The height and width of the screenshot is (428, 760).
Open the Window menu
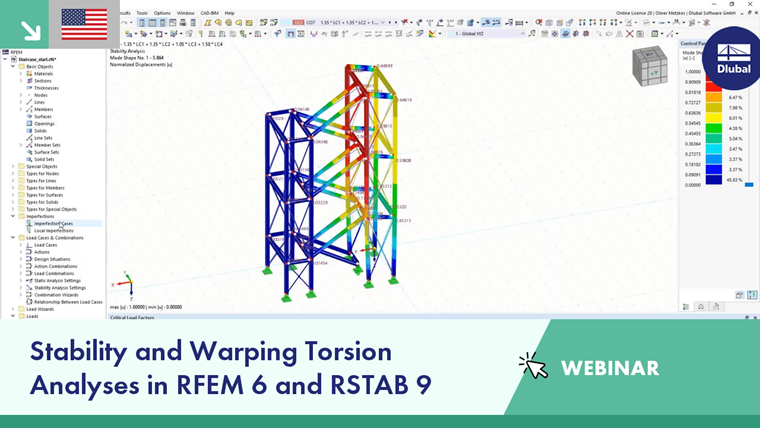click(185, 13)
